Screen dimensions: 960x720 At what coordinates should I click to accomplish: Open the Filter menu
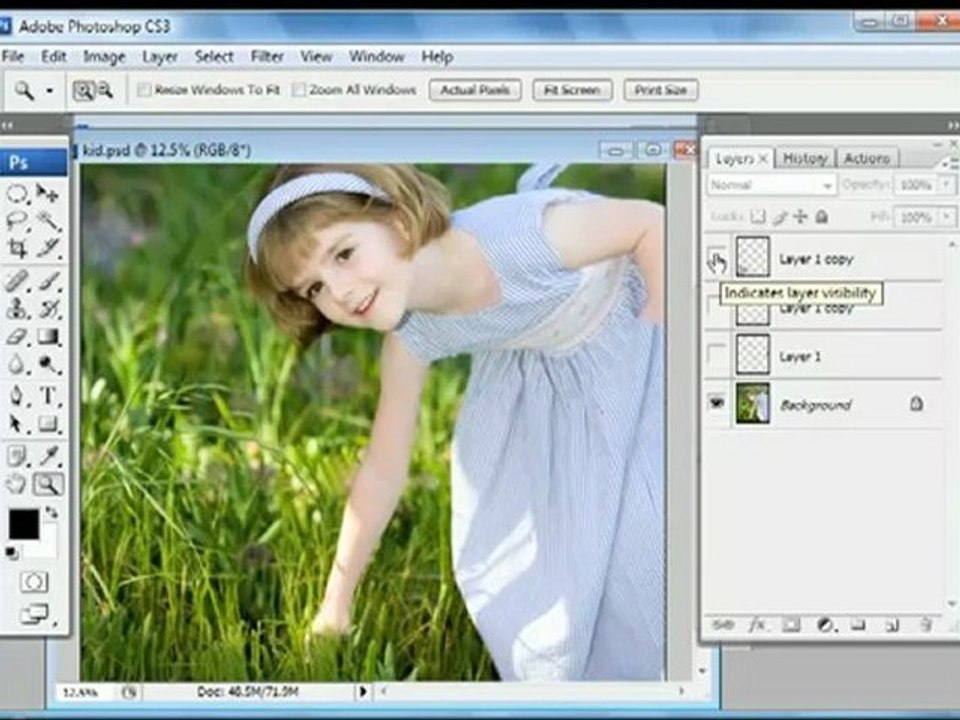point(267,57)
